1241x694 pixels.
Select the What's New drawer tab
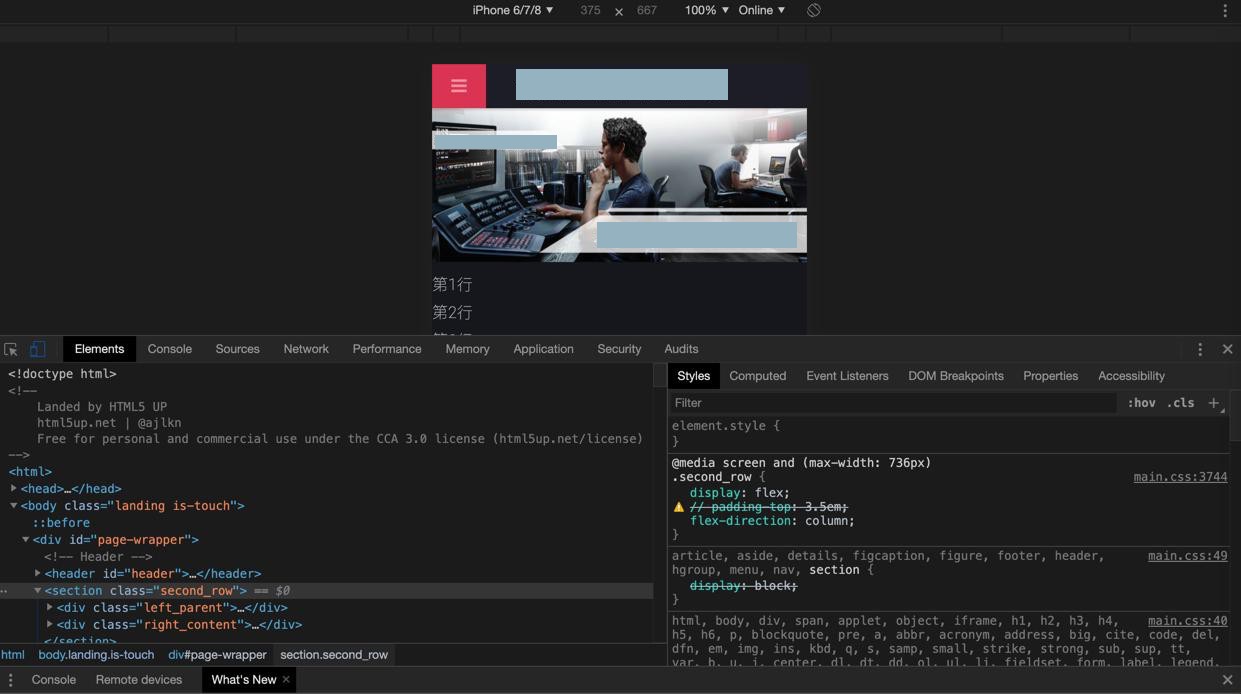[x=243, y=680]
